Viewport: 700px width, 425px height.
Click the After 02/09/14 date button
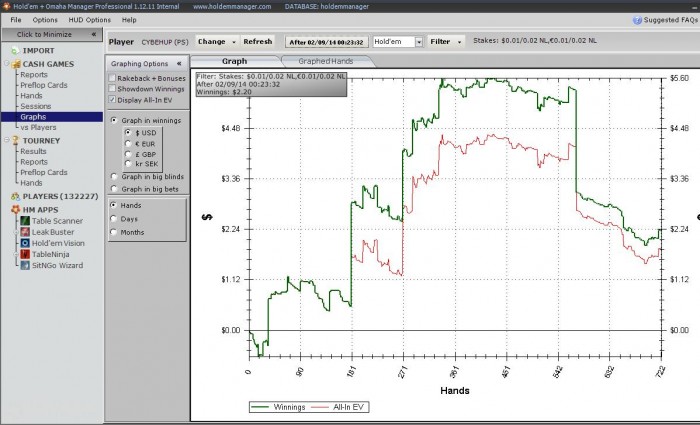click(x=327, y=42)
